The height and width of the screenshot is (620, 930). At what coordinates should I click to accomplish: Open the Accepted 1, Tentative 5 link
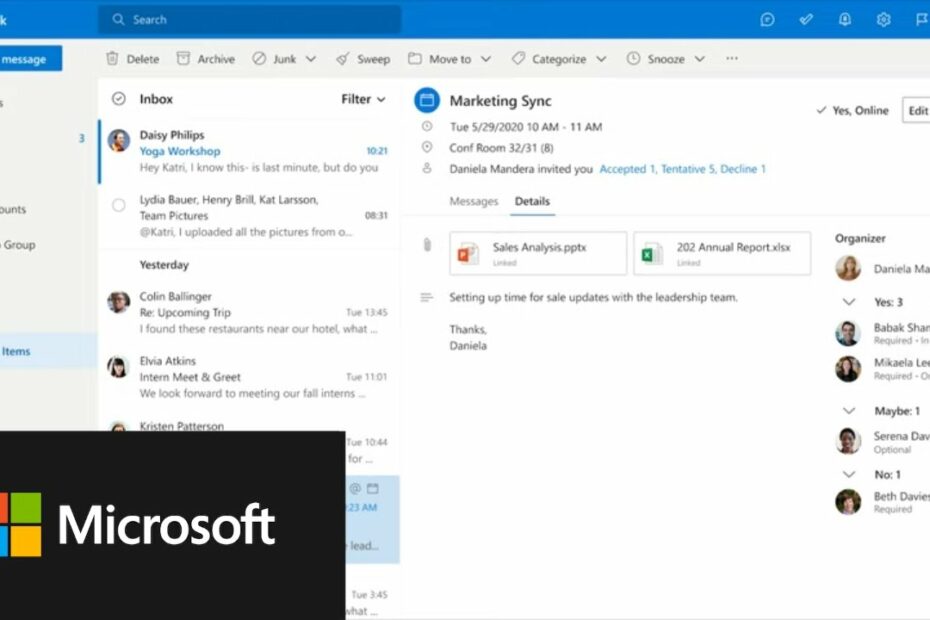[x=682, y=169]
